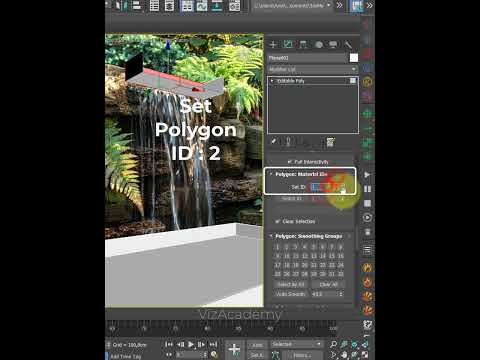Open Configure Modifier Sets icon
This screenshot has height=360, width=480.
point(330,142)
